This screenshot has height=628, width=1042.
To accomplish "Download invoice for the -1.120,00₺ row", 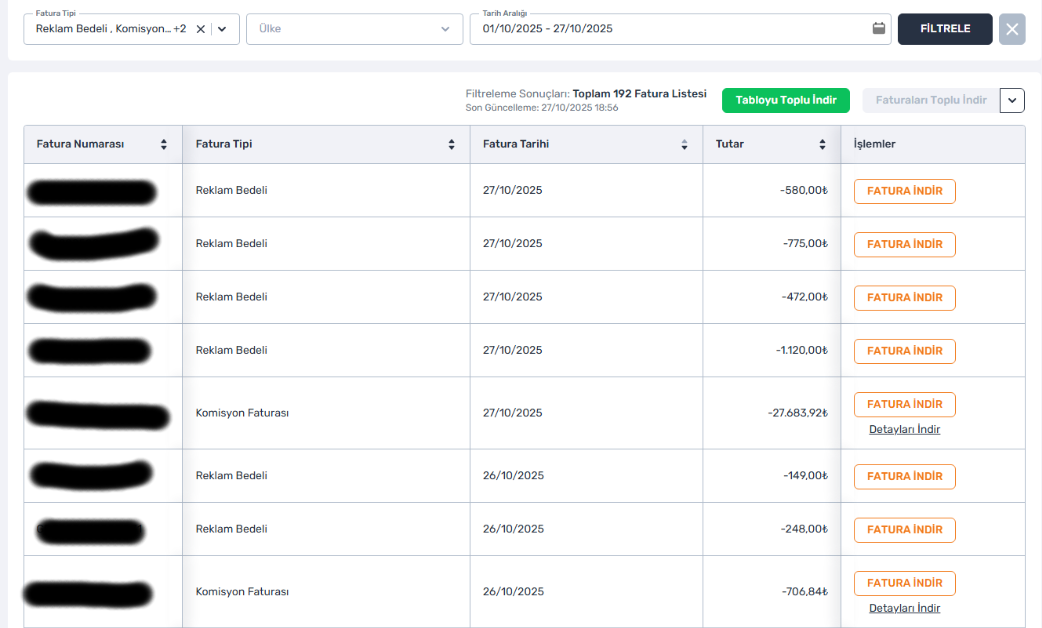I will coord(904,351).
